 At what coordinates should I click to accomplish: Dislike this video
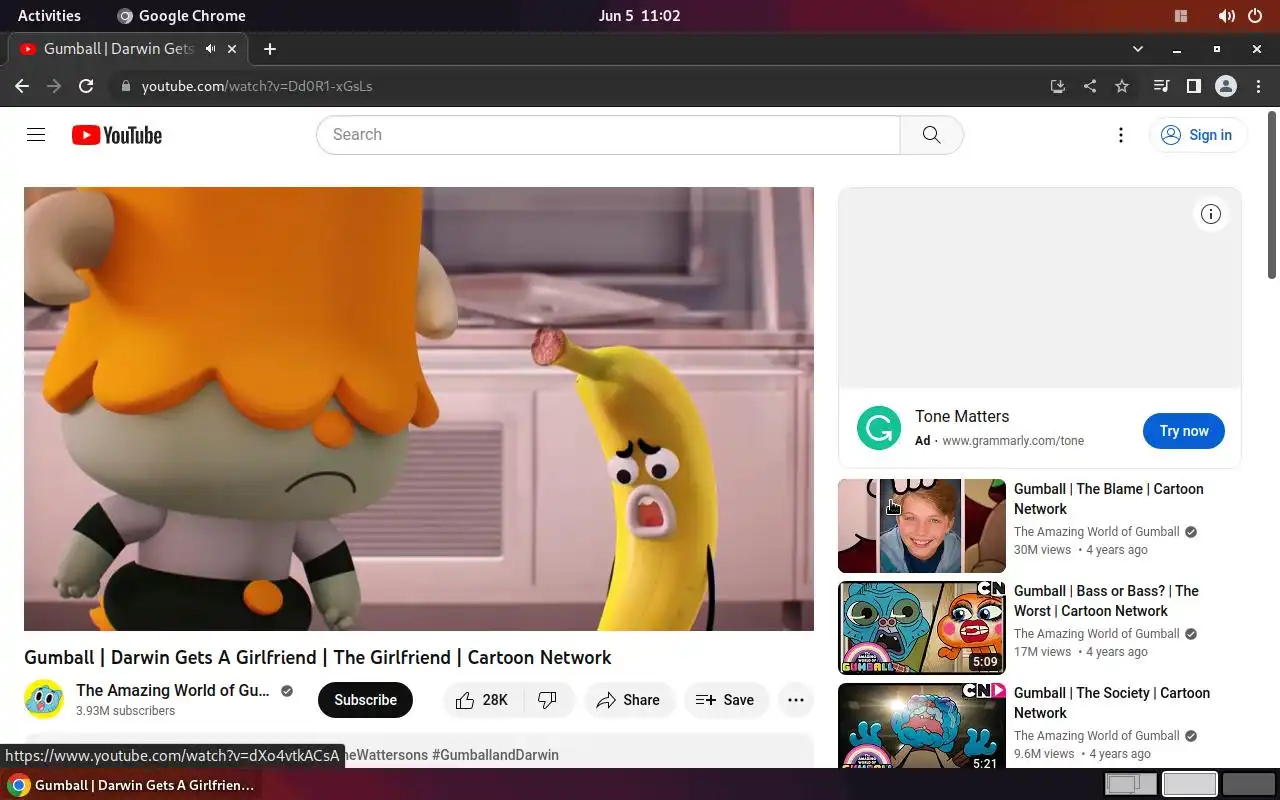click(x=548, y=700)
